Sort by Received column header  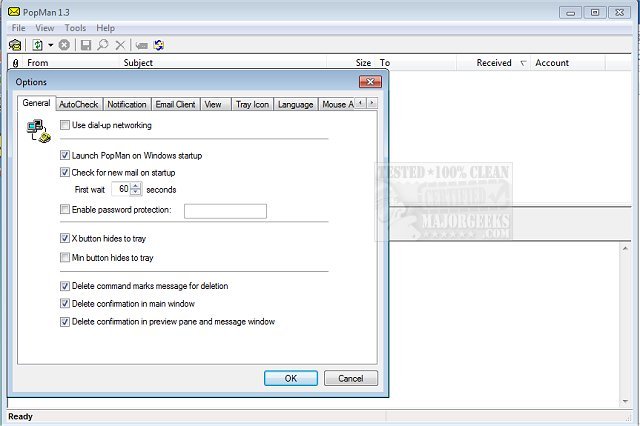tap(494, 63)
